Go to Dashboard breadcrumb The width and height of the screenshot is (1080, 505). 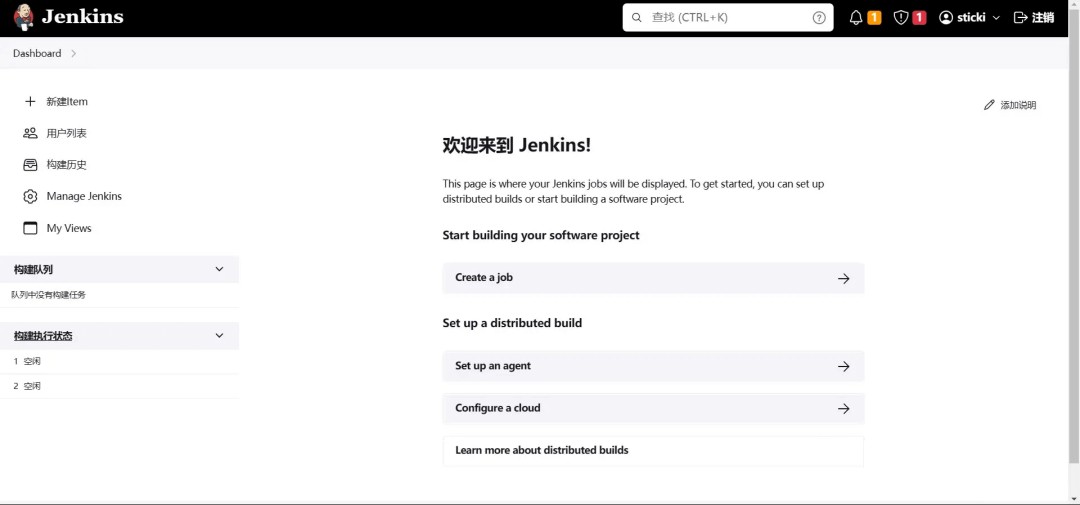click(37, 53)
